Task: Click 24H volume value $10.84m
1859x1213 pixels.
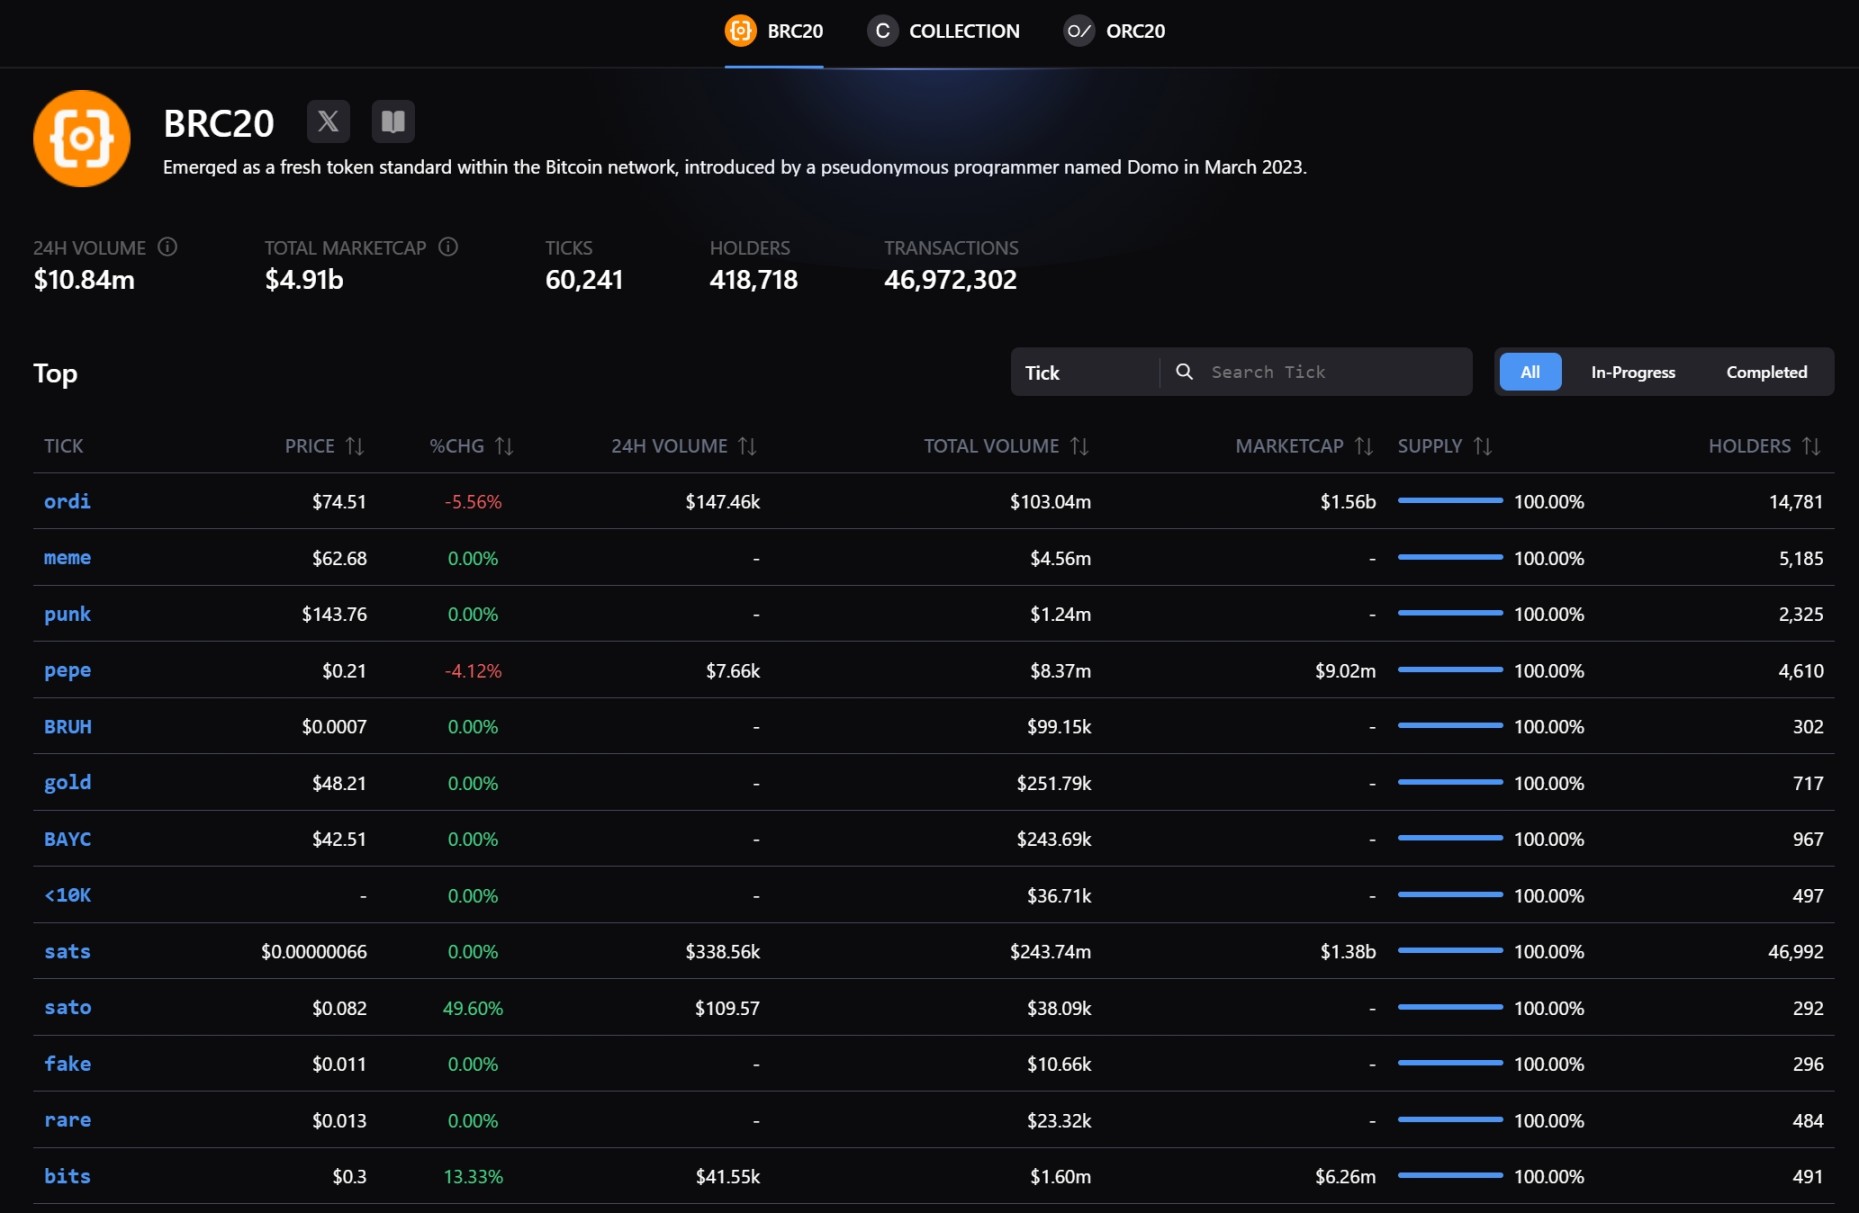Action: tap(84, 280)
